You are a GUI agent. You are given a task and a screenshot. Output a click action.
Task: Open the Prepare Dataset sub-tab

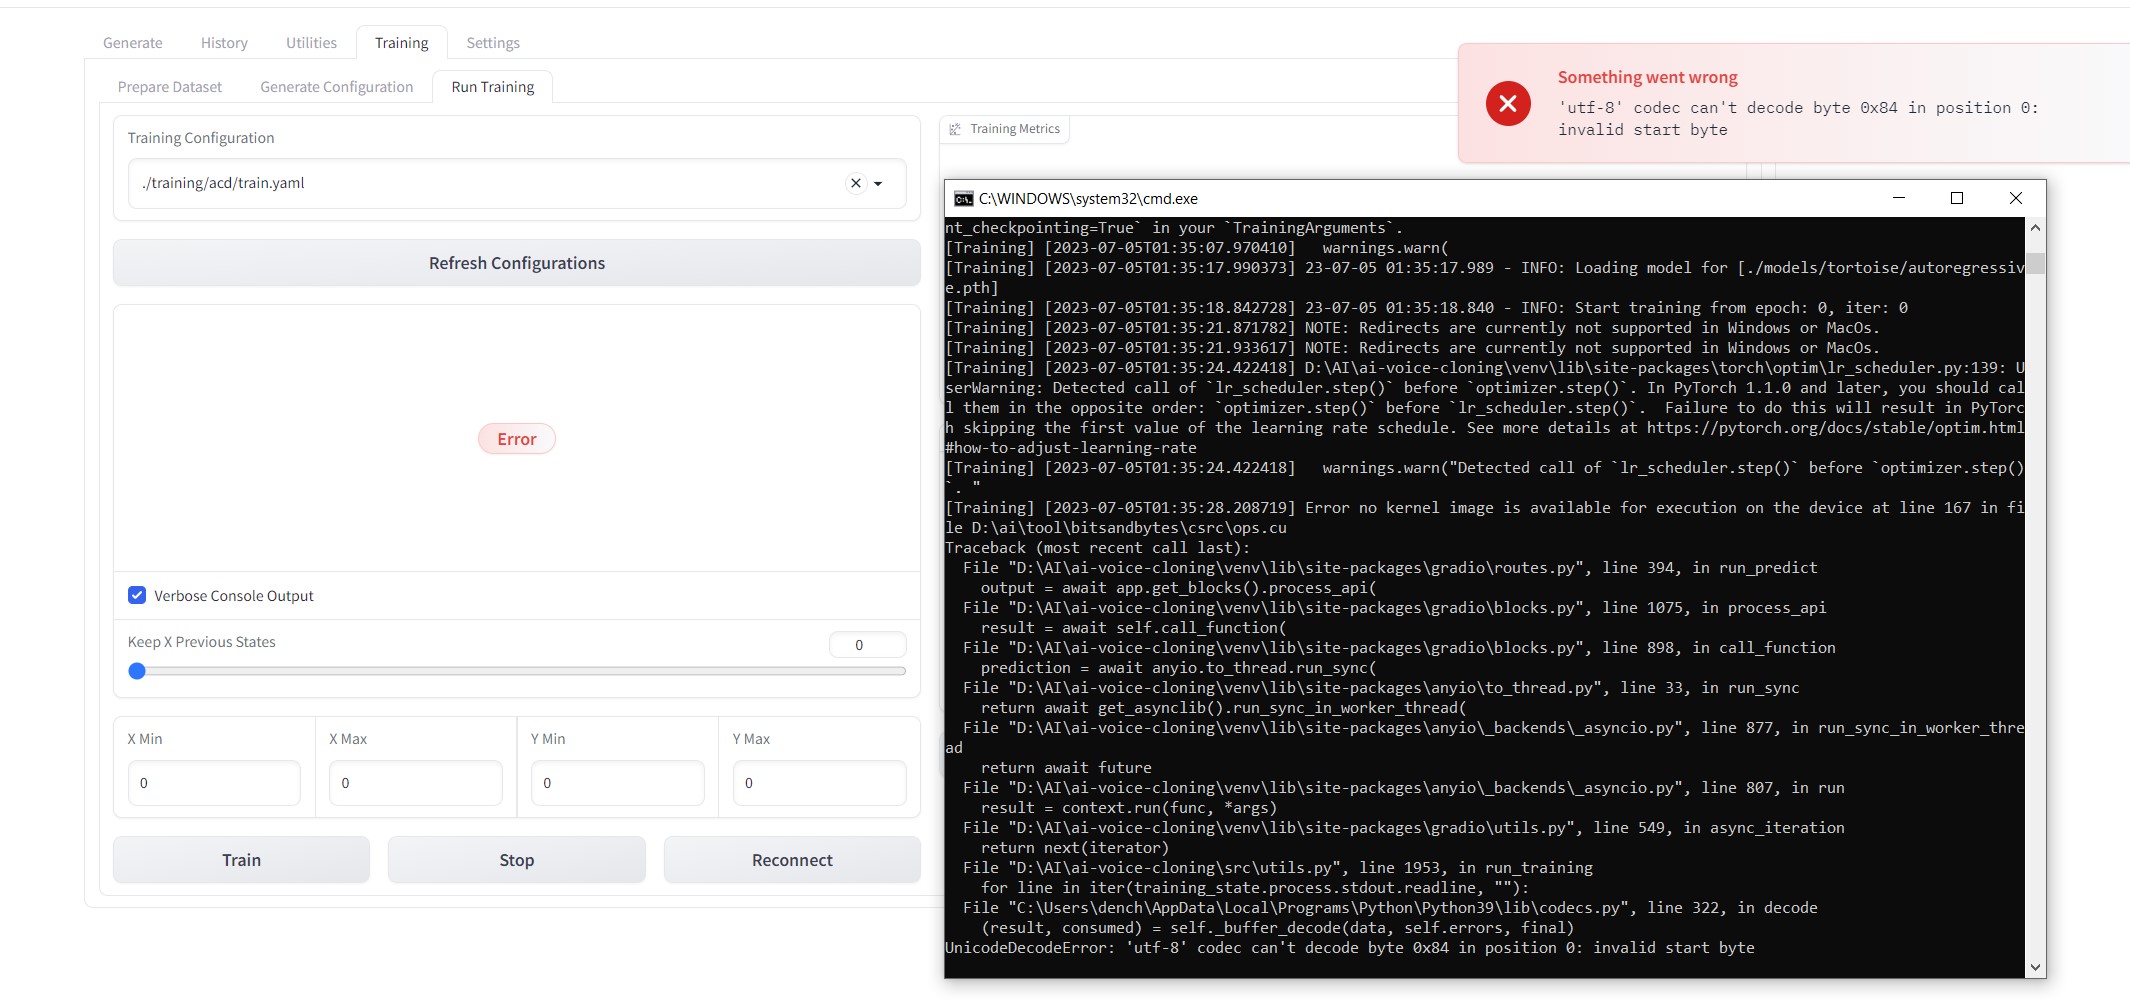(170, 87)
